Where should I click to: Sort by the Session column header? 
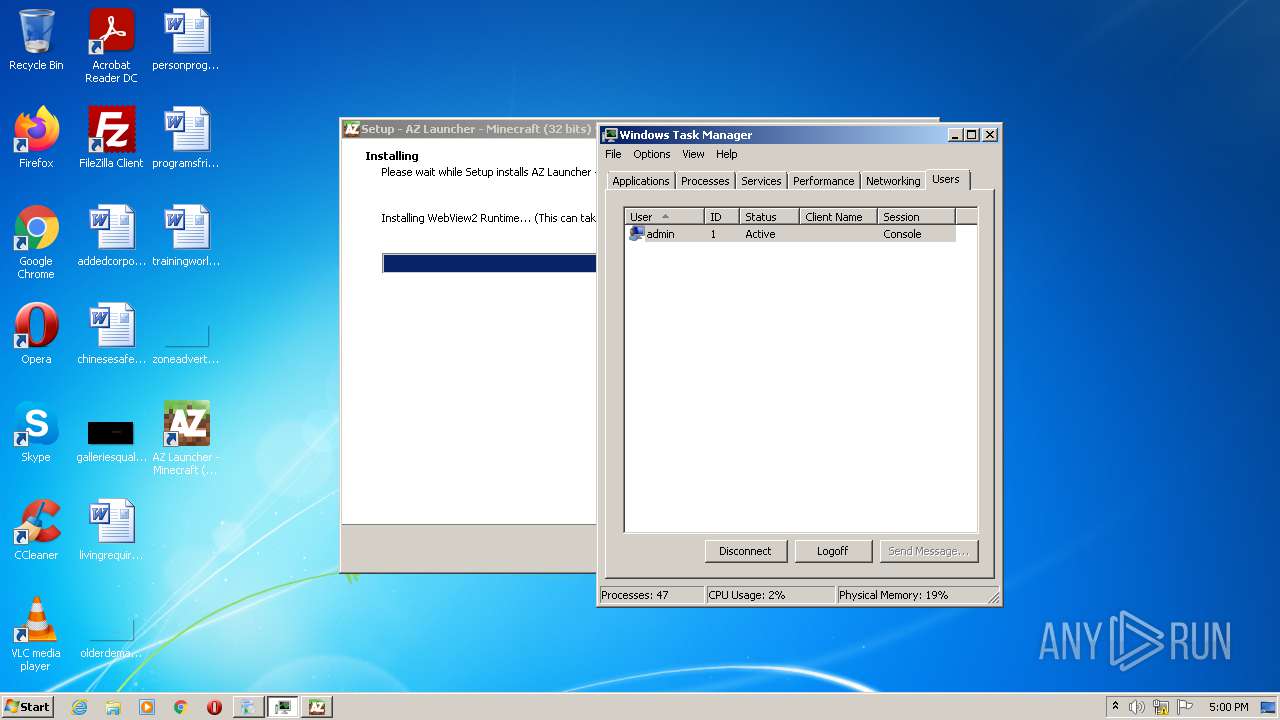point(916,217)
